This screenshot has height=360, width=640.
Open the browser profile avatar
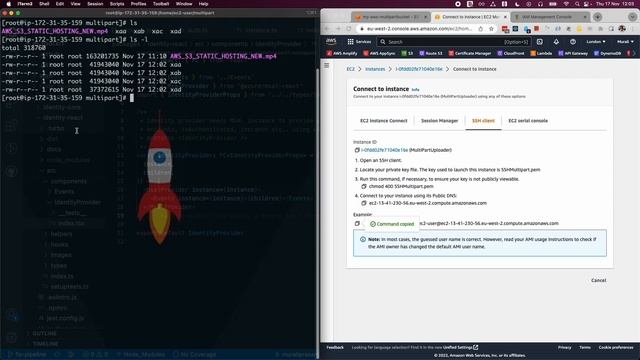(x=622, y=29)
